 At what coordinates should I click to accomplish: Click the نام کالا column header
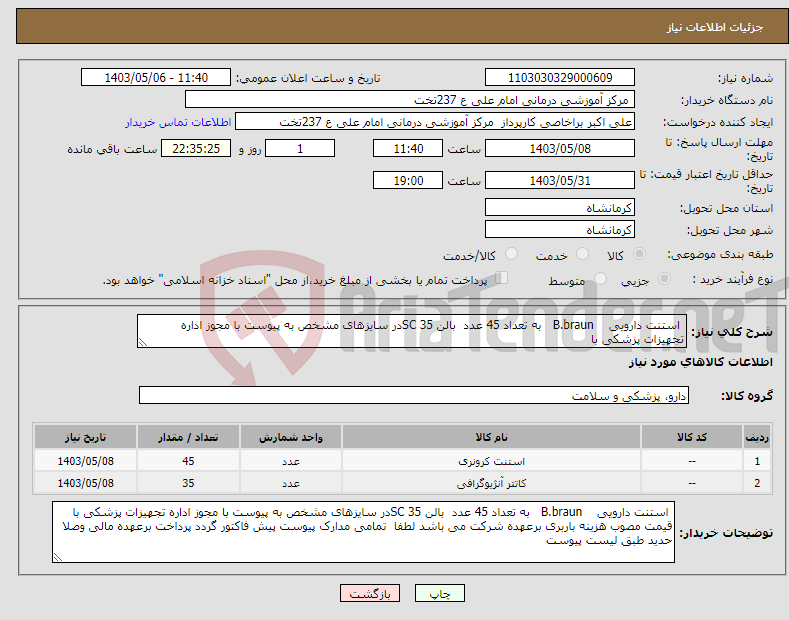point(492,437)
